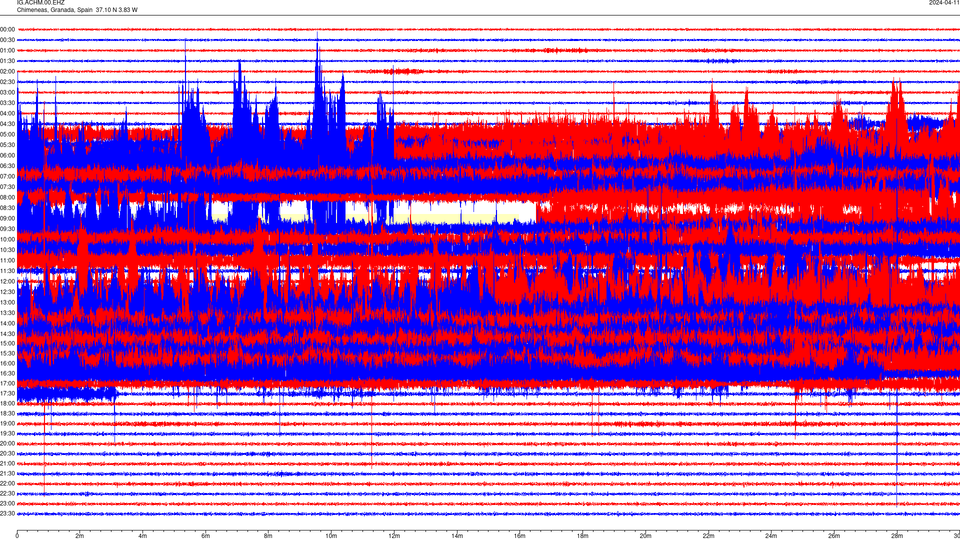Select the '03:30' time row label

pyautogui.click(x=7, y=103)
